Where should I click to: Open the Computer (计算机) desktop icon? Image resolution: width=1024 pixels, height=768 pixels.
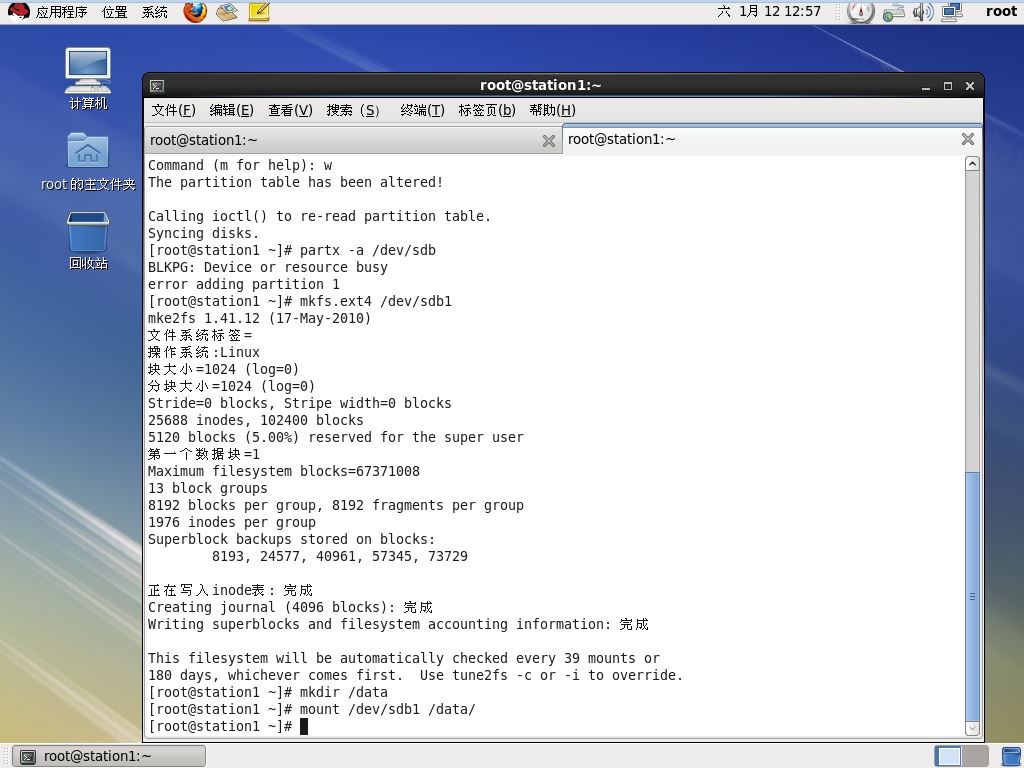pyautogui.click(x=88, y=78)
